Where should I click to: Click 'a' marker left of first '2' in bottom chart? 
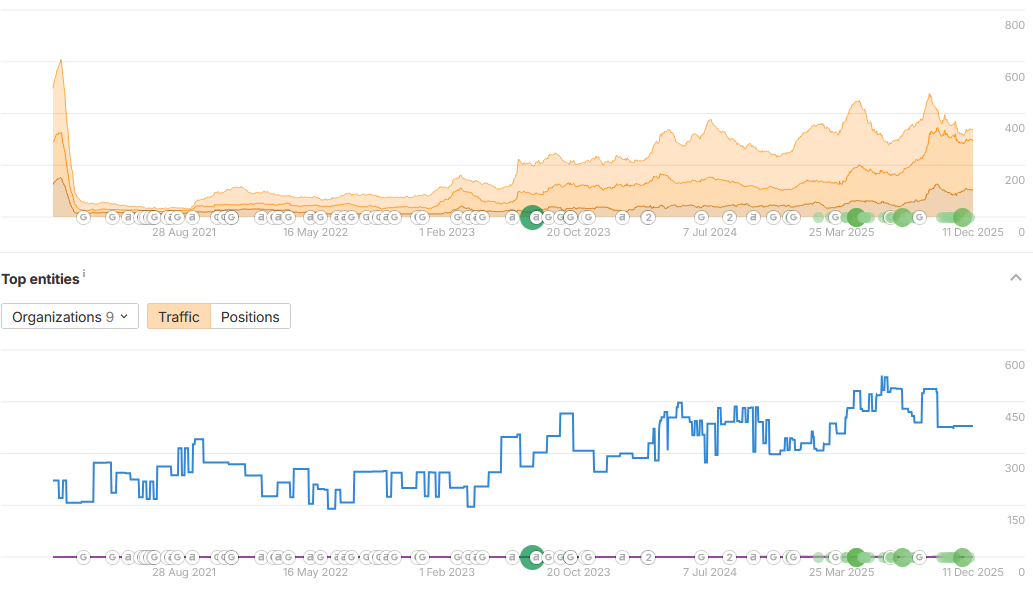(x=621, y=557)
